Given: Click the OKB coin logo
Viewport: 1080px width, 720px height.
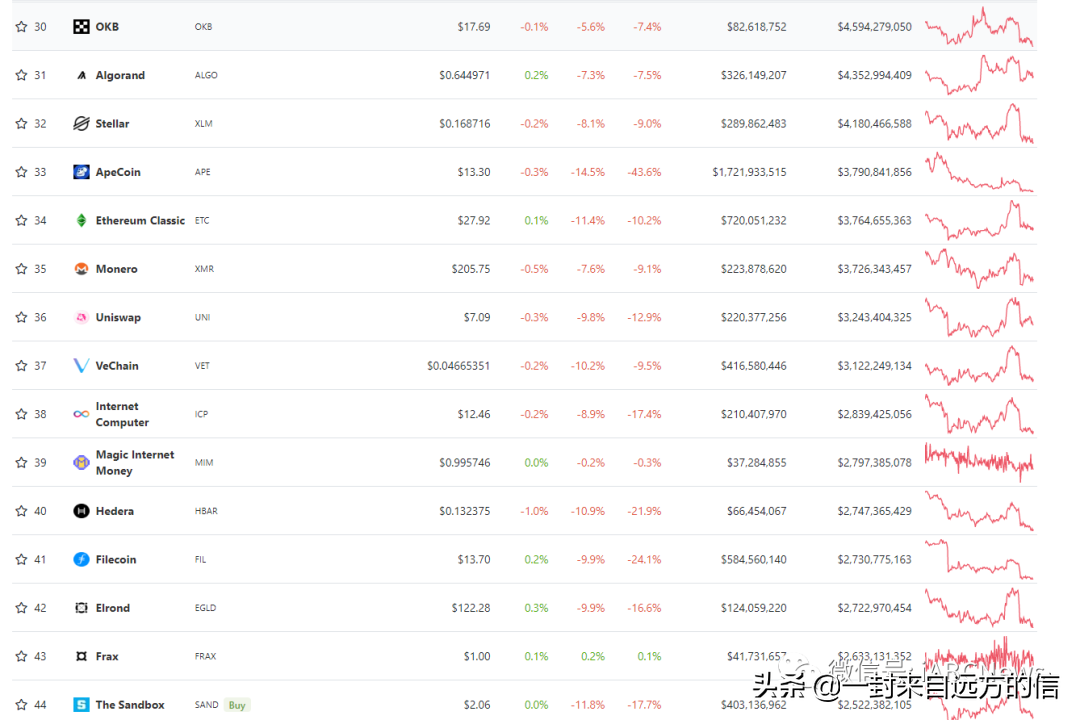Looking at the screenshot, I should coord(80,27).
